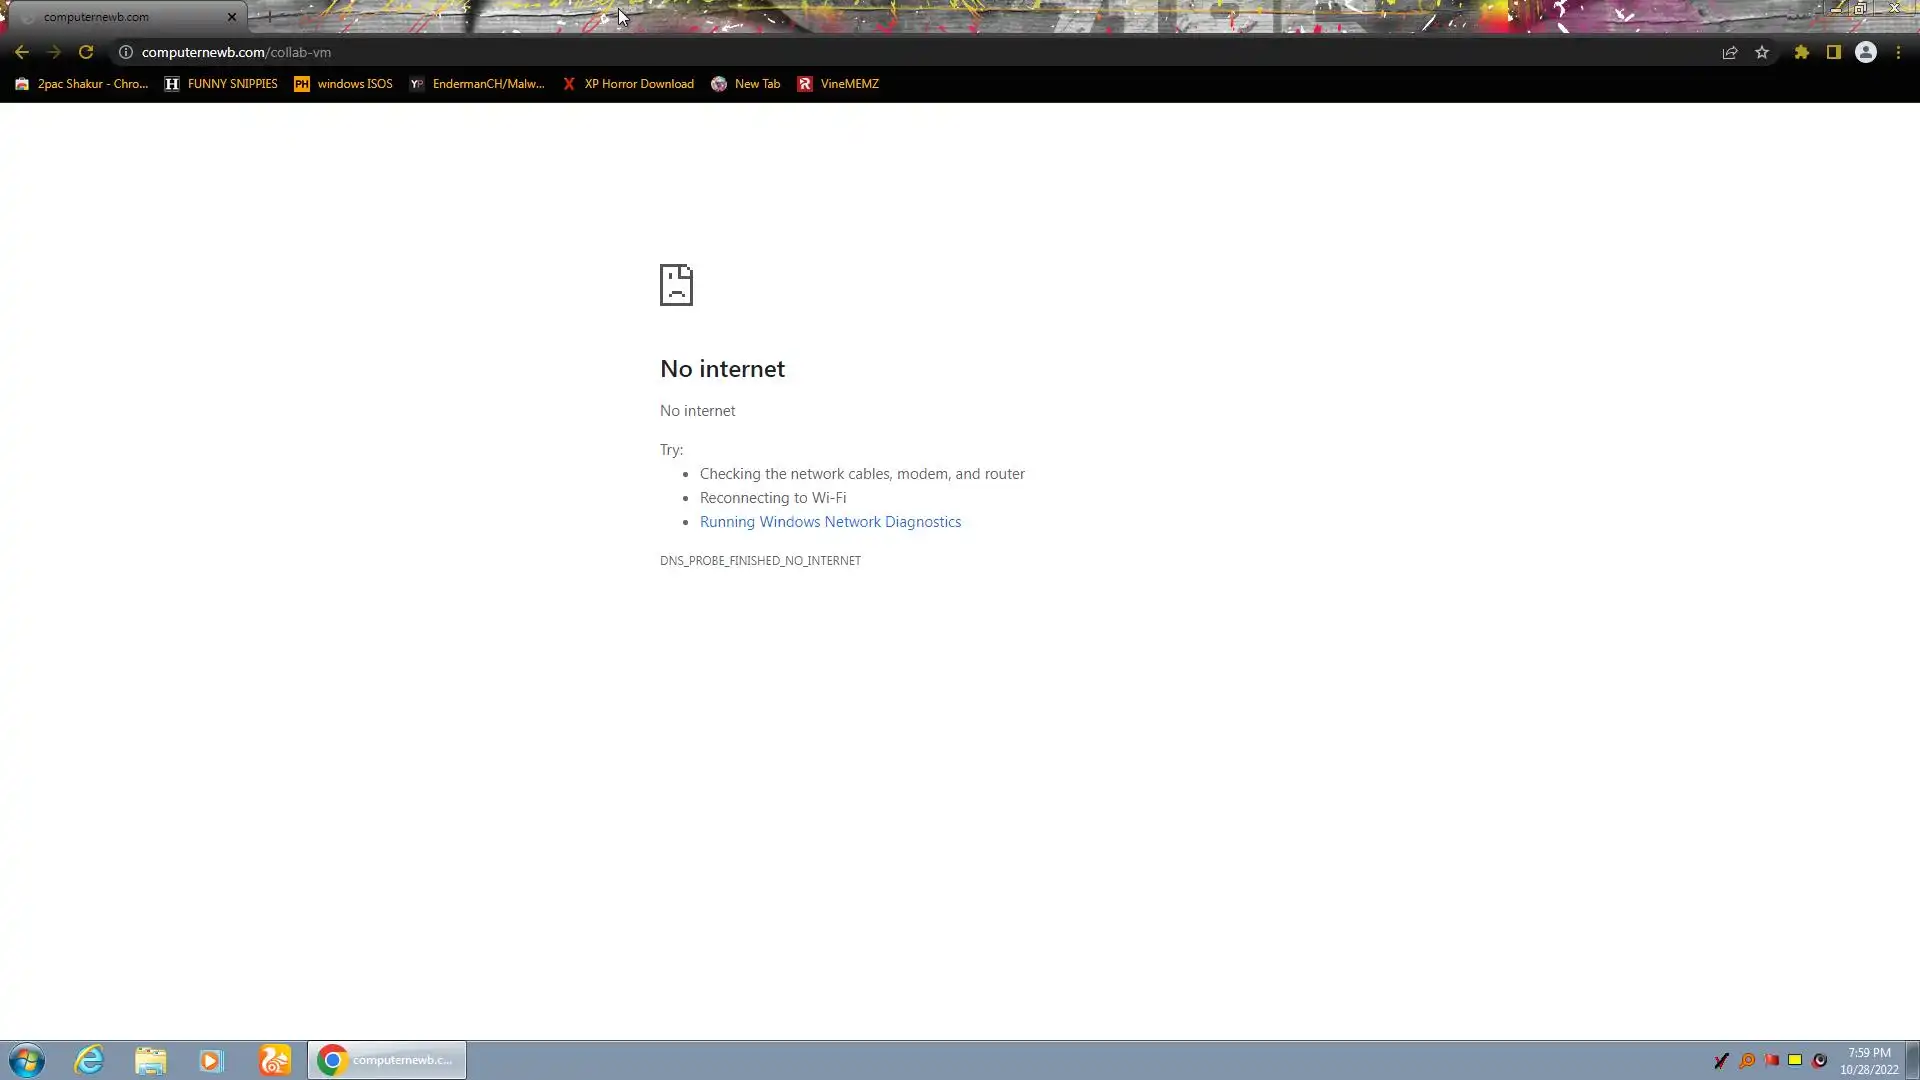
Task: Open the VineMEMZ bookmark
Action: [x=838, y=84]
